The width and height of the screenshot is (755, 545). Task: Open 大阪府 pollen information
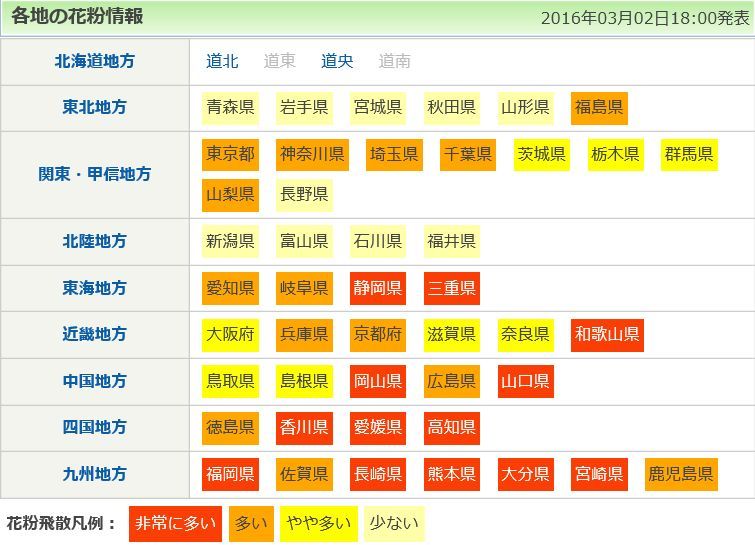(230, 335)
